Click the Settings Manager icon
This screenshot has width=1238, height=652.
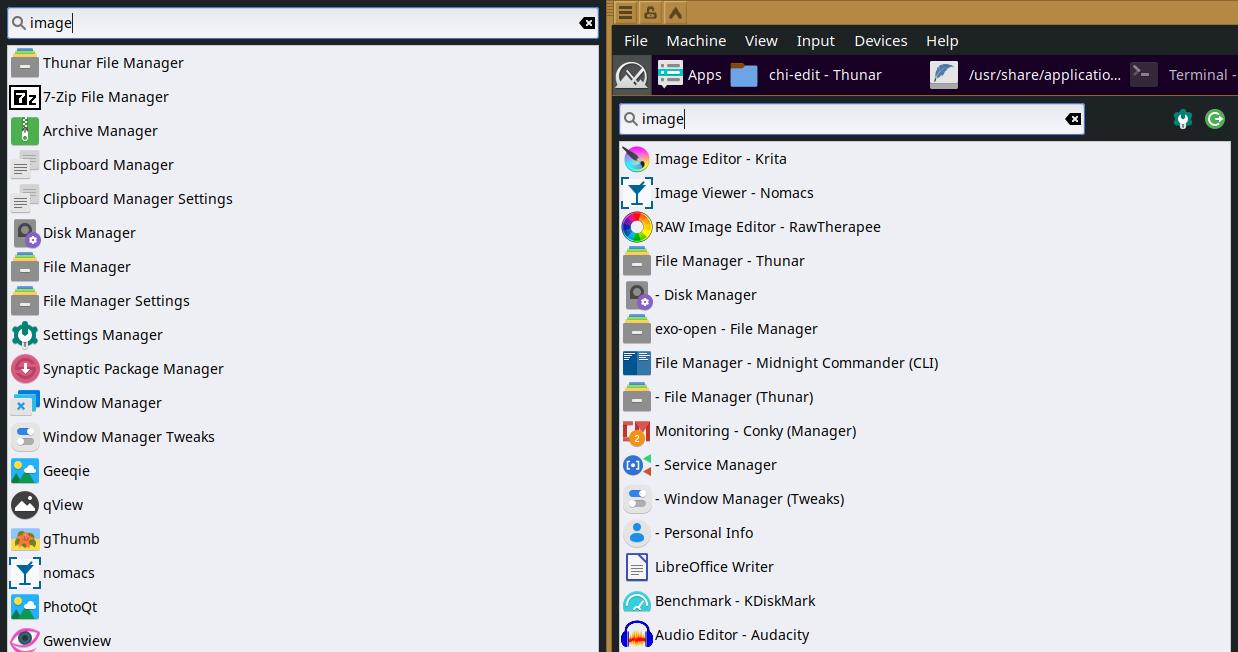24,335
